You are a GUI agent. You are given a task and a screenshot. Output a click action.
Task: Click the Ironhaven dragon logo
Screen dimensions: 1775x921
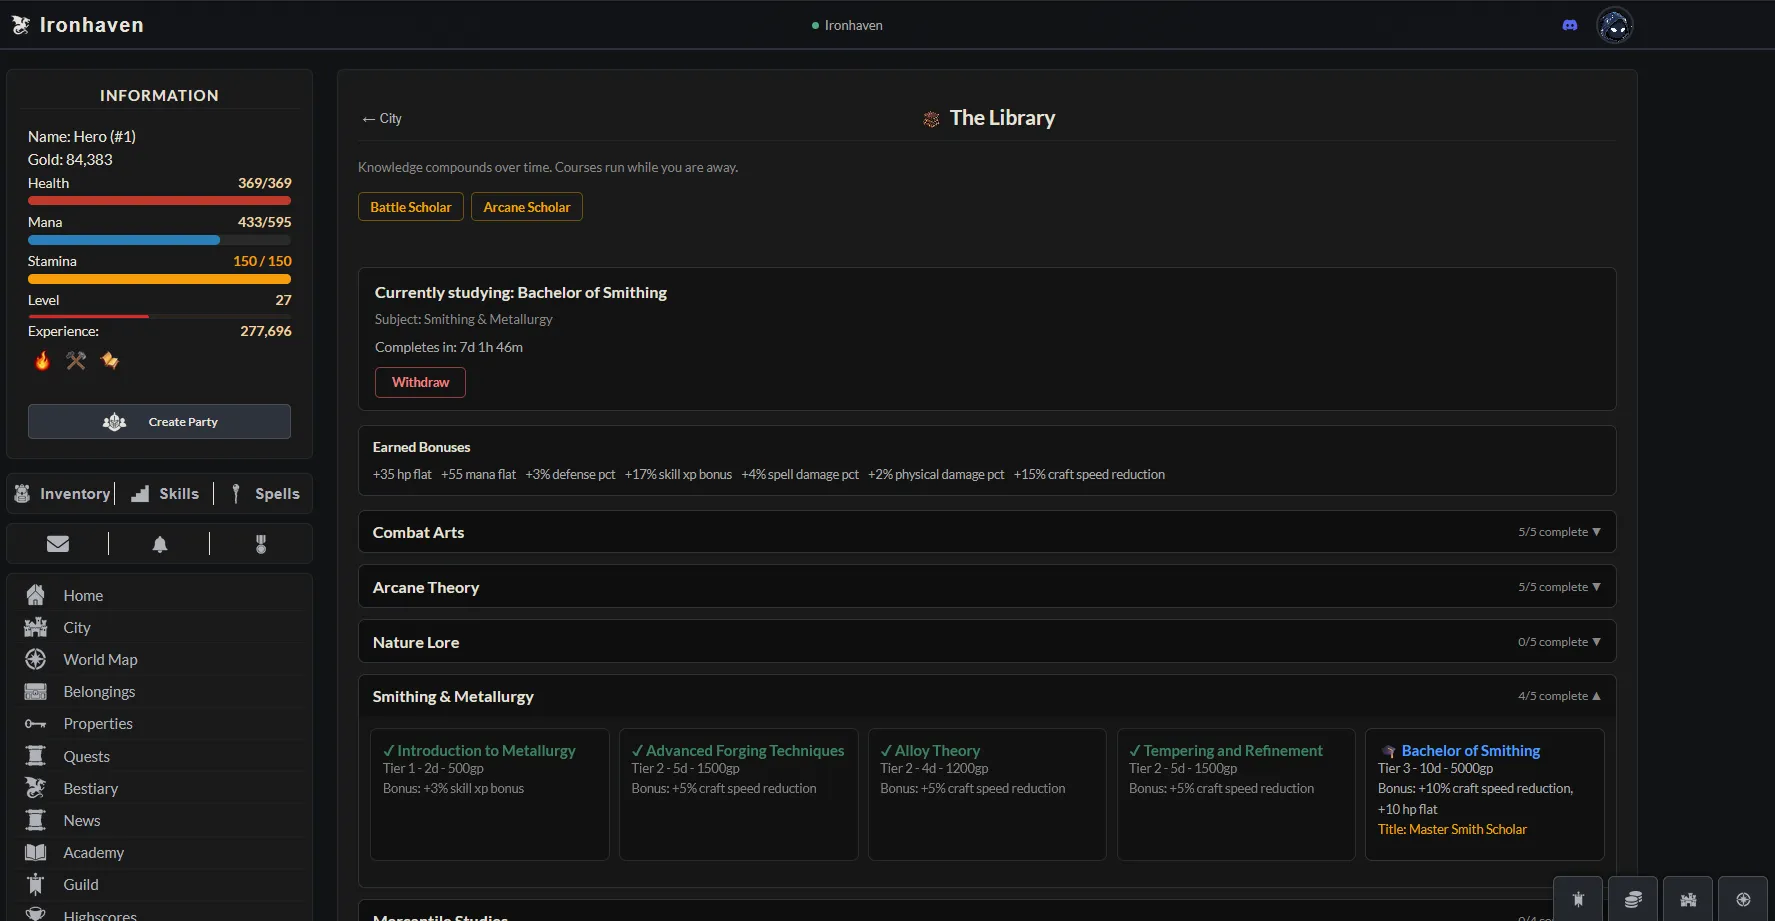[21, 25]
